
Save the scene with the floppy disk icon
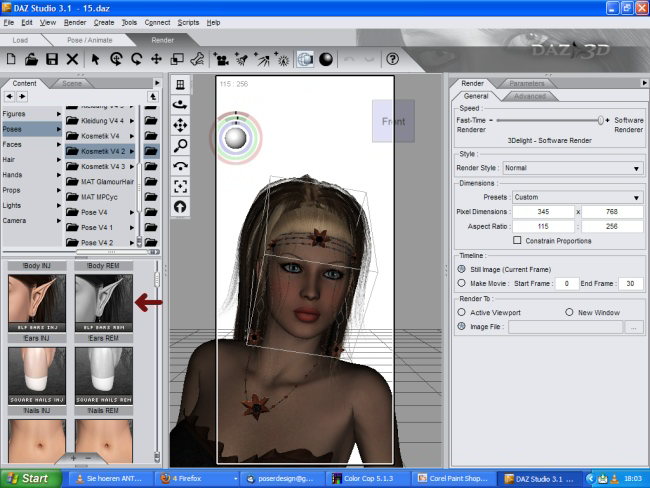pyautogui.click(x=52, y=59)
